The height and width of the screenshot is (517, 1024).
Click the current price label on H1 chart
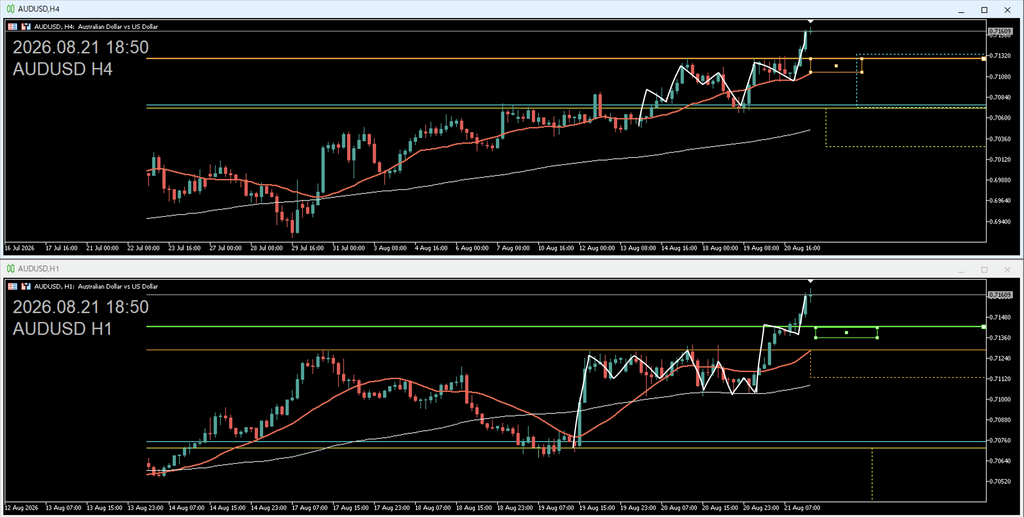pos(1000,295)
